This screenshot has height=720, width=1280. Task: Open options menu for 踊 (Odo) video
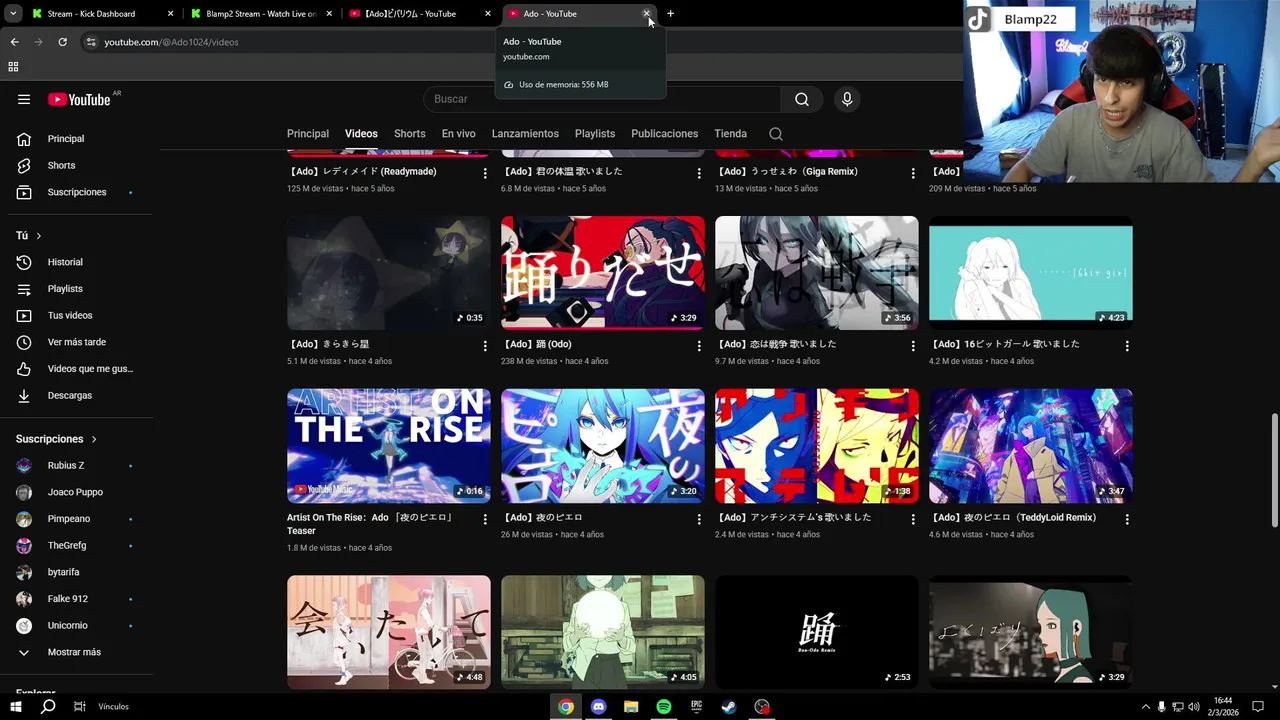click(699, 346)
